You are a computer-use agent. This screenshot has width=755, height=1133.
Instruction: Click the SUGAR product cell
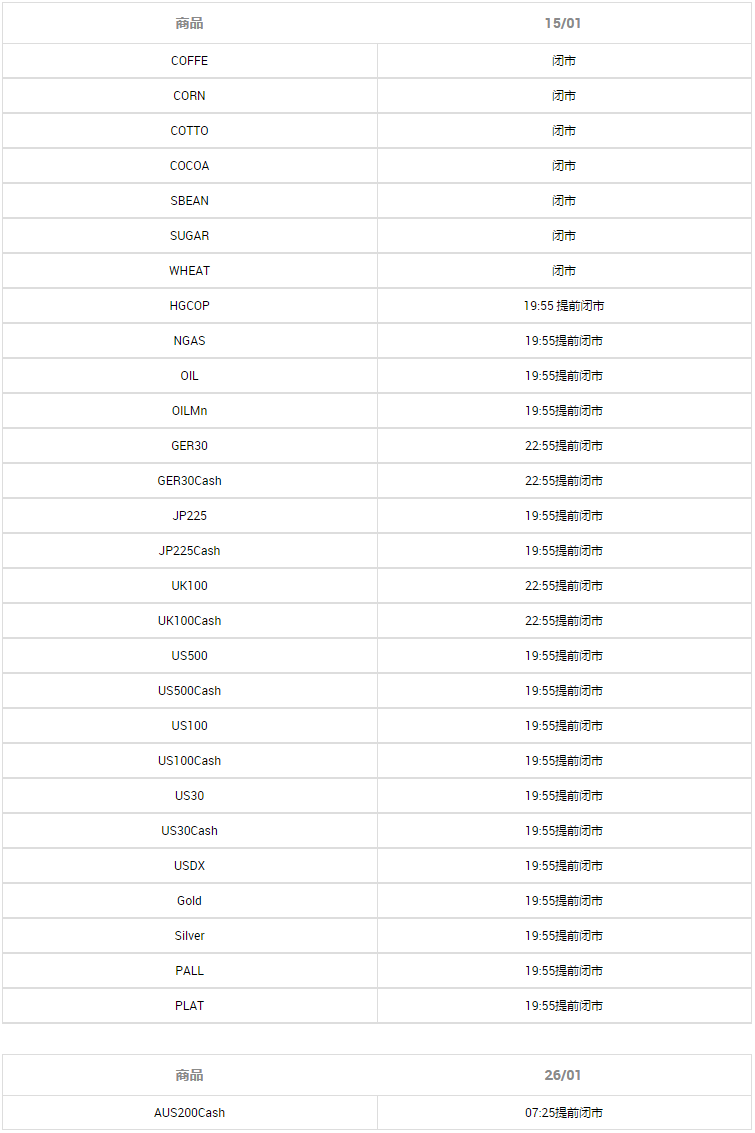(x=189, y=236)
